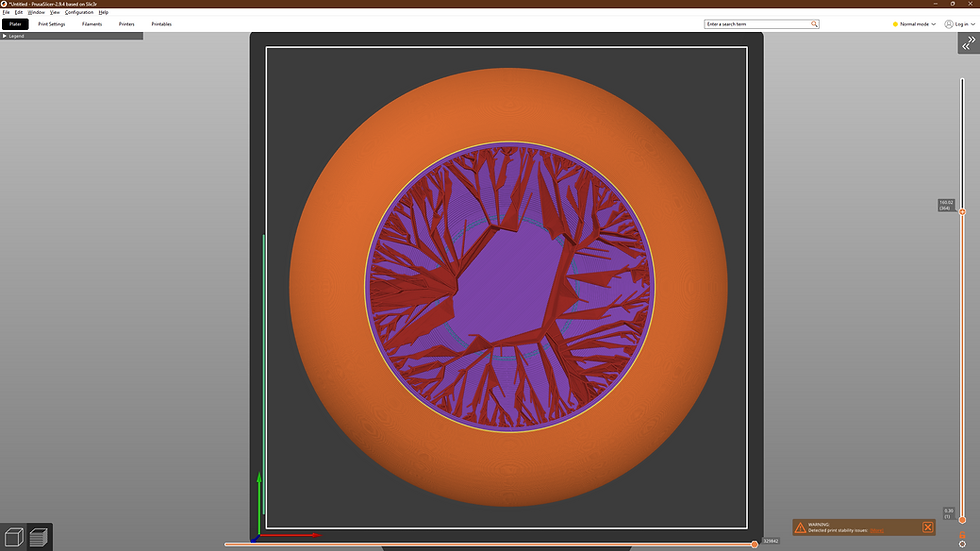The image size is (980, 551).
Task: Open the Window menu
Action: point(36,12)
